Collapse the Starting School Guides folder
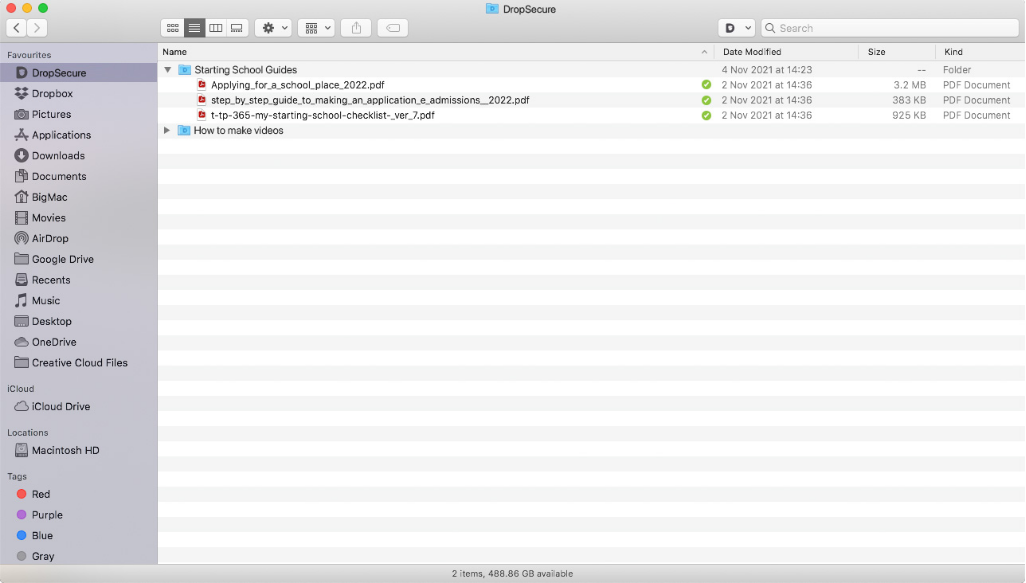 click(x=168, y=69)
